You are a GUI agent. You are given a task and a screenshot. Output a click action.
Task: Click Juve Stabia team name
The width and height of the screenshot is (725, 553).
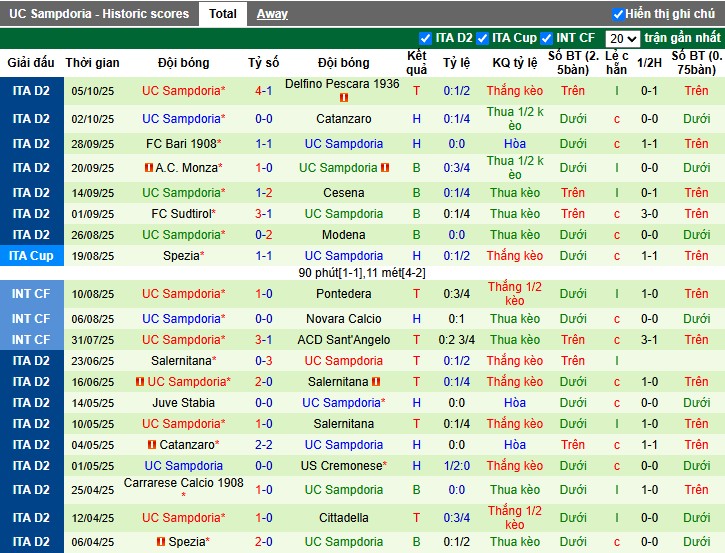[184, 403]
